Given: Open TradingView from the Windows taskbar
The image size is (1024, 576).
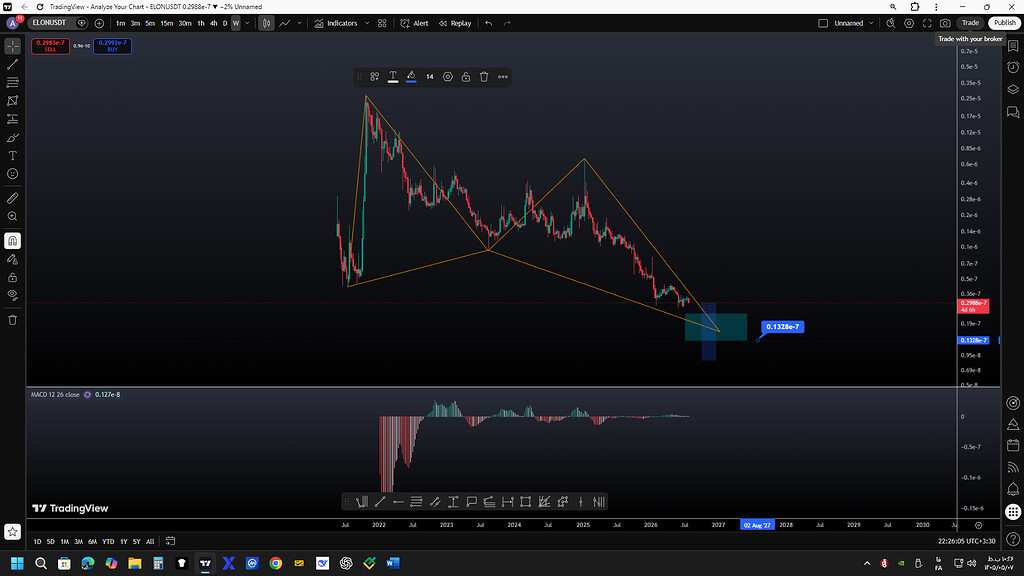Looking at the screenshot, I should 205,563.
